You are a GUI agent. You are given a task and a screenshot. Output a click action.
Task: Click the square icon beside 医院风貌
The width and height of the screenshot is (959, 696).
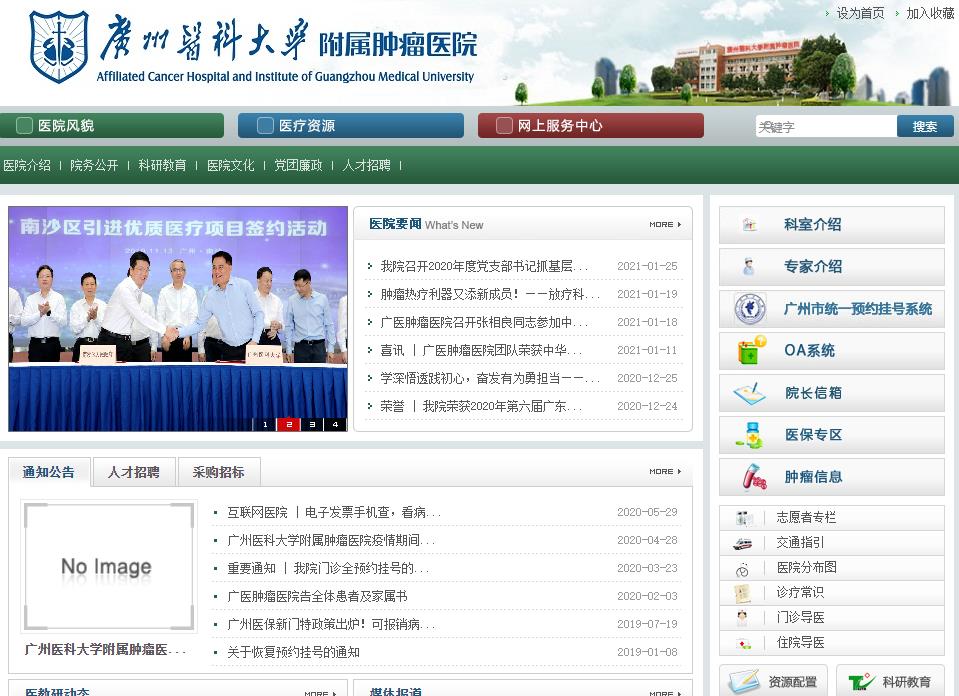(24, 125)
